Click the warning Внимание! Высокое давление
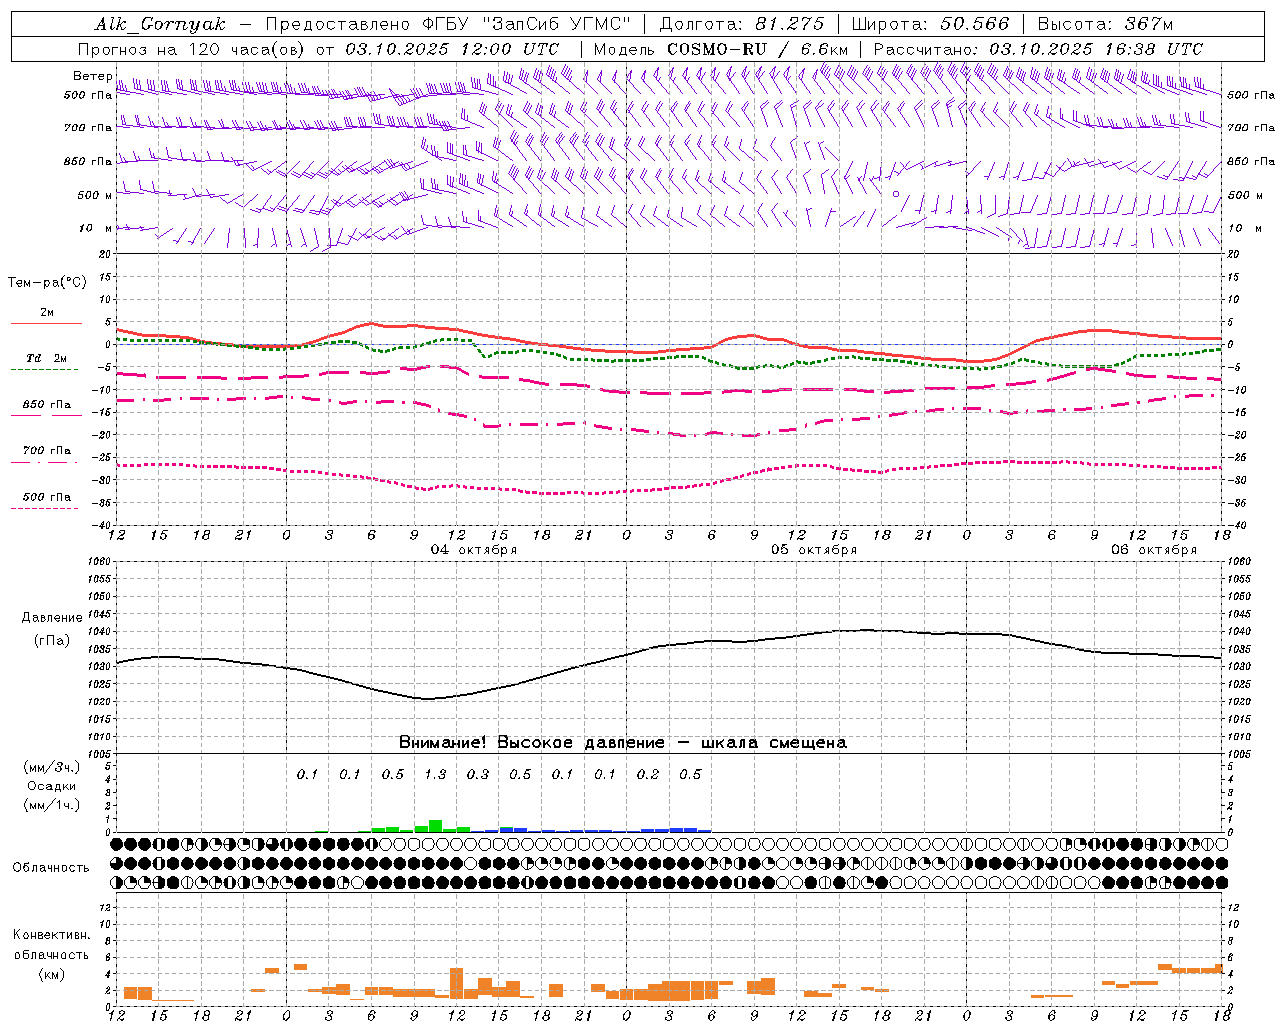 click(x=531, y=743)
